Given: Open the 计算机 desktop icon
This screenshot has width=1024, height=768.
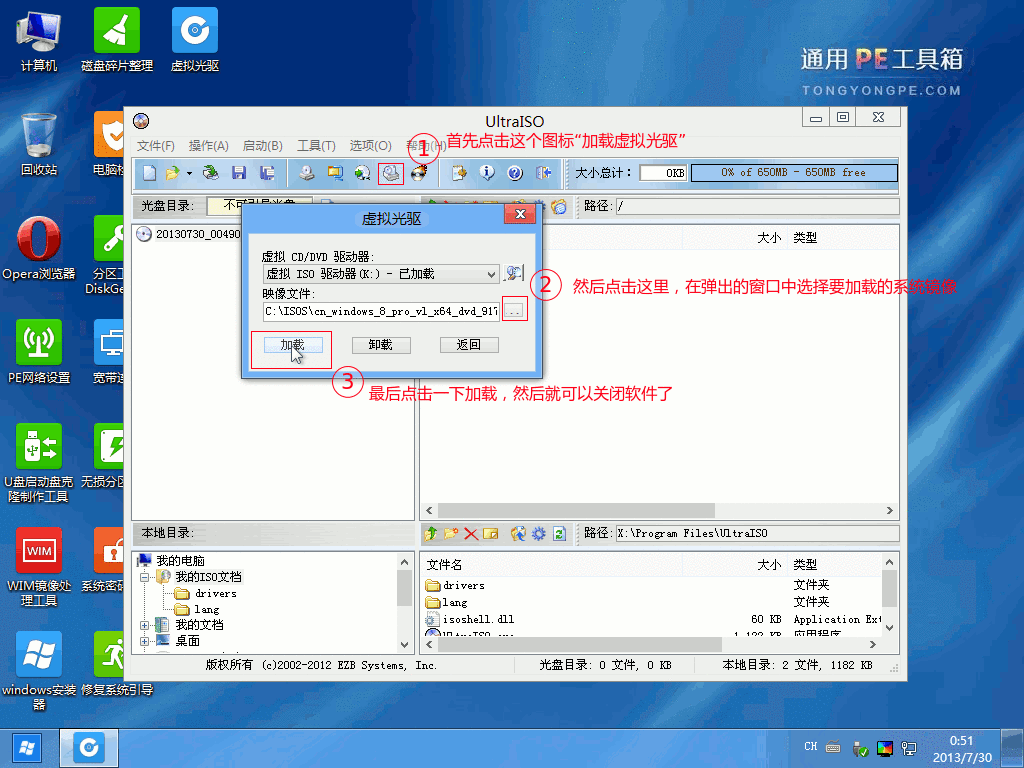Looking at the screenshot, I should pos(39,40).
